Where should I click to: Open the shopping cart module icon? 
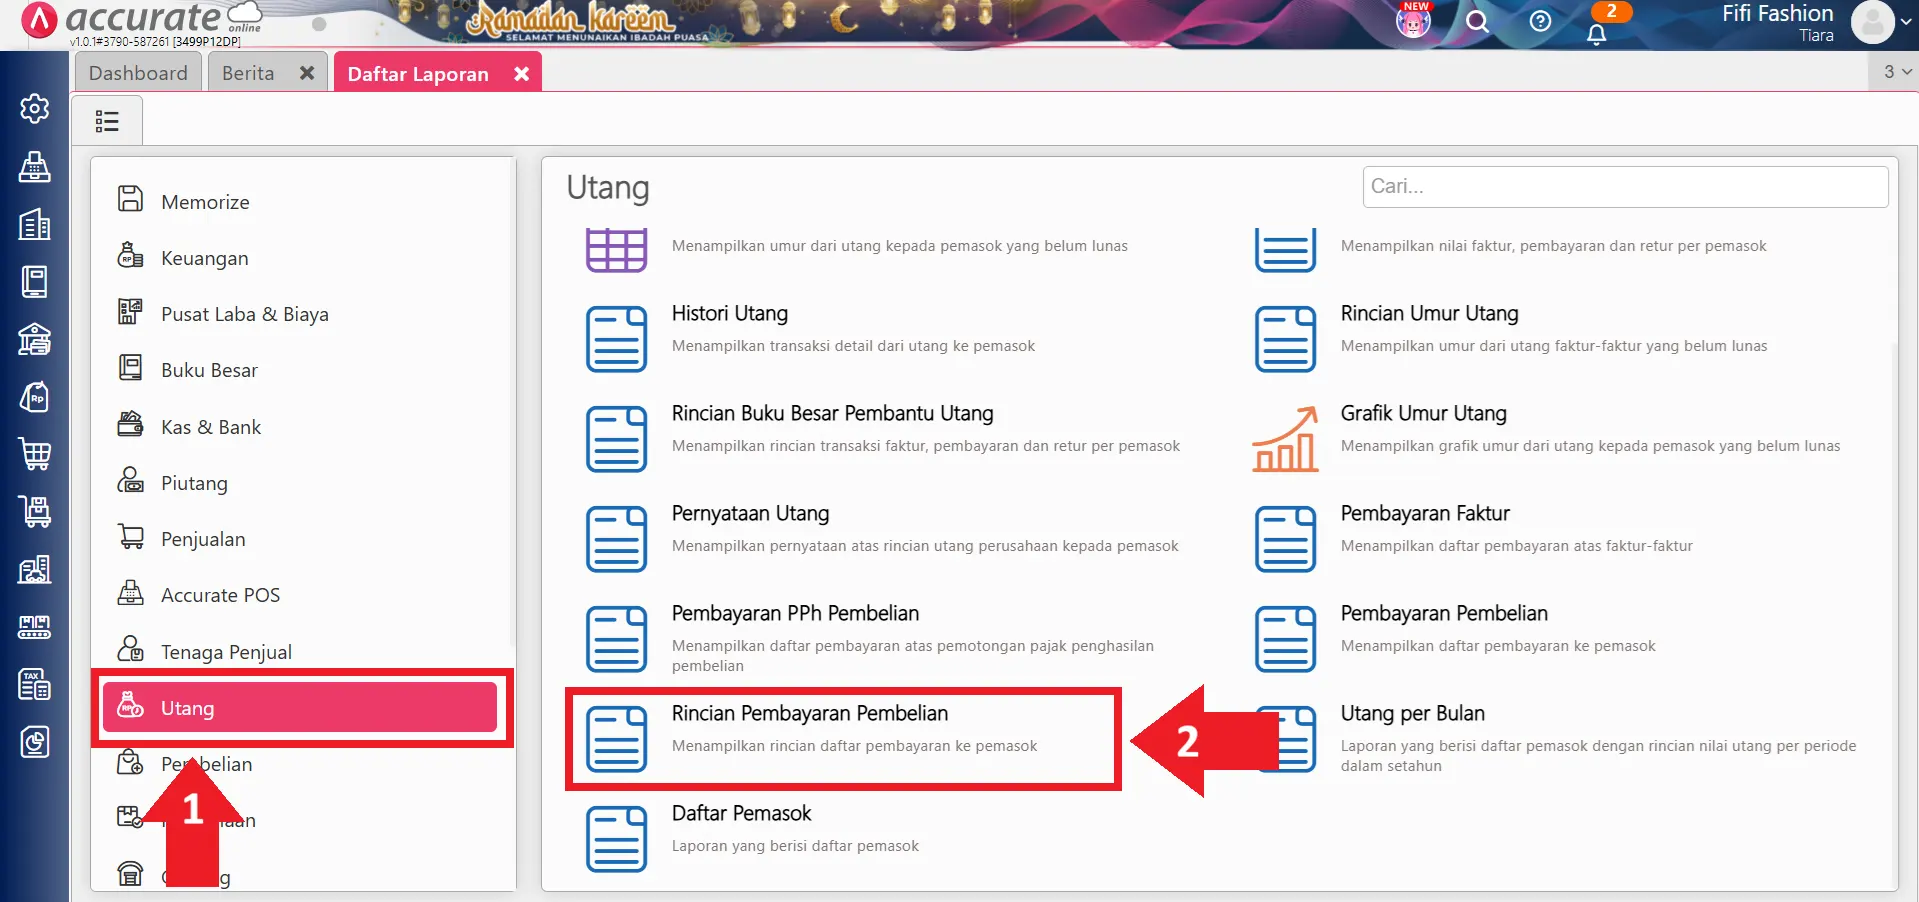(35, 454)
